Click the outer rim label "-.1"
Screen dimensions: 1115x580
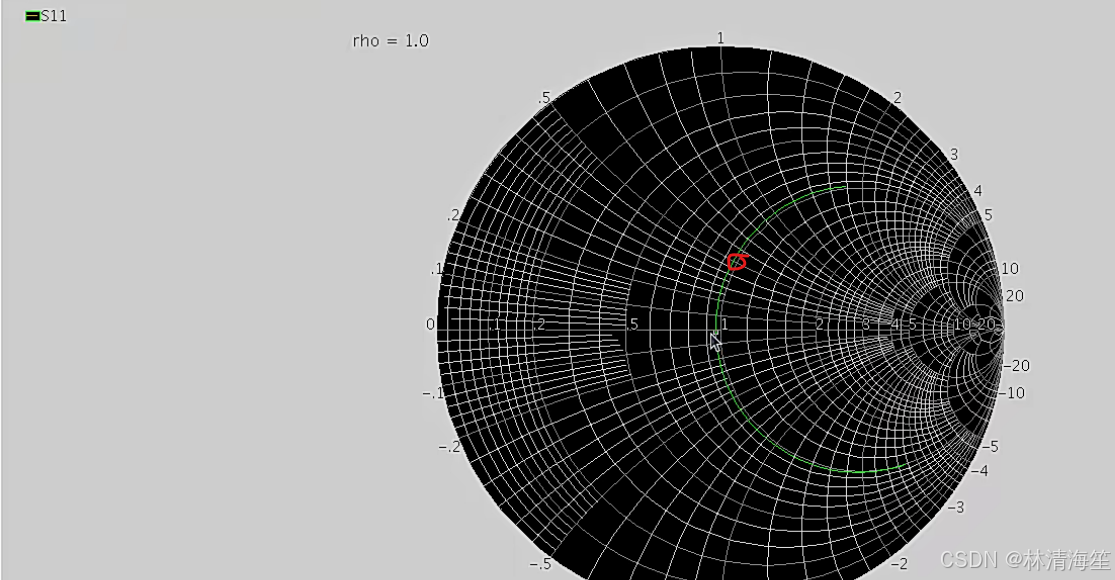click(434, 393)
